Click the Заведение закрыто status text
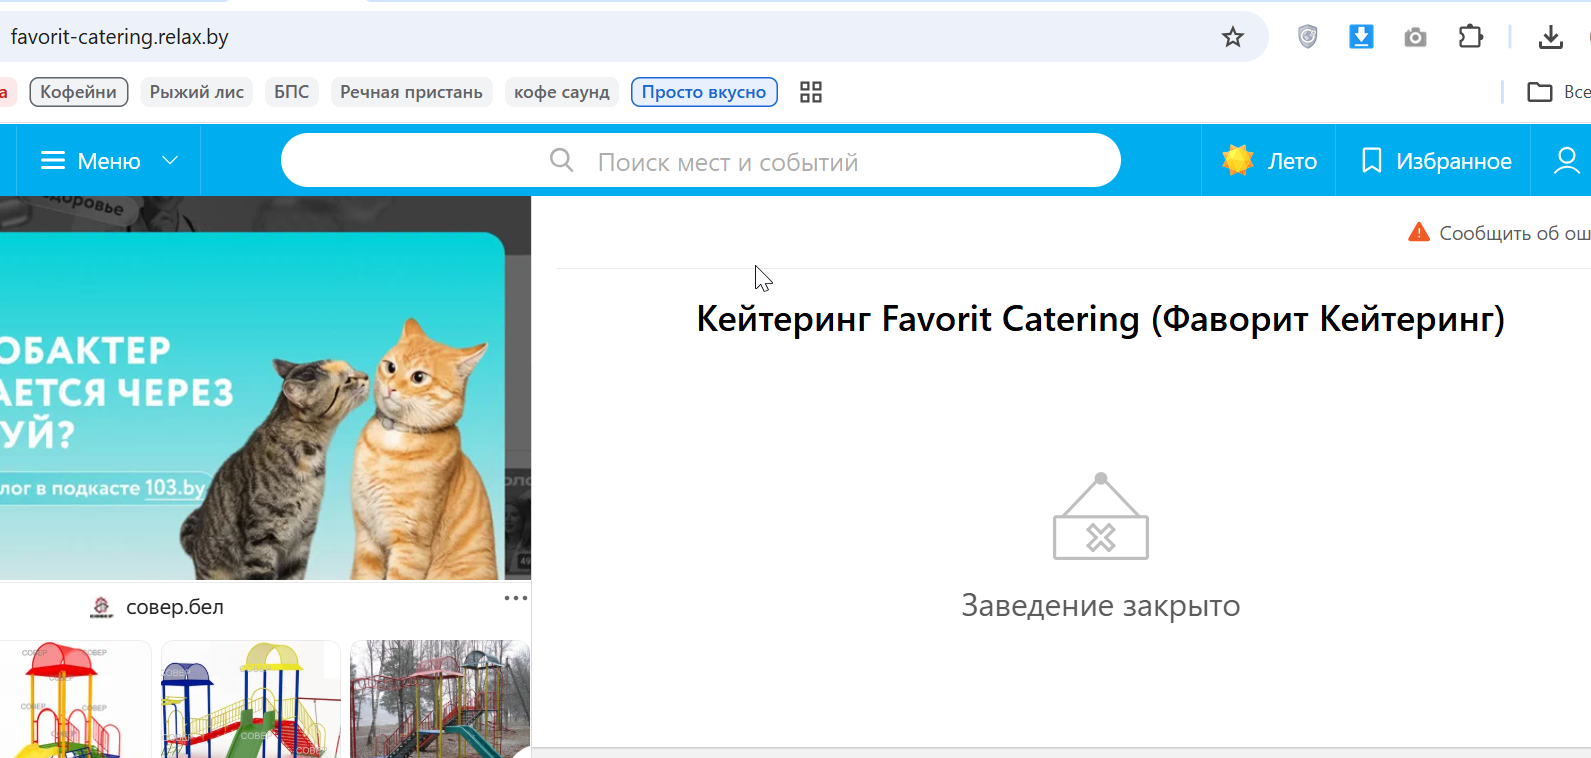 (x=1101, y=605)
